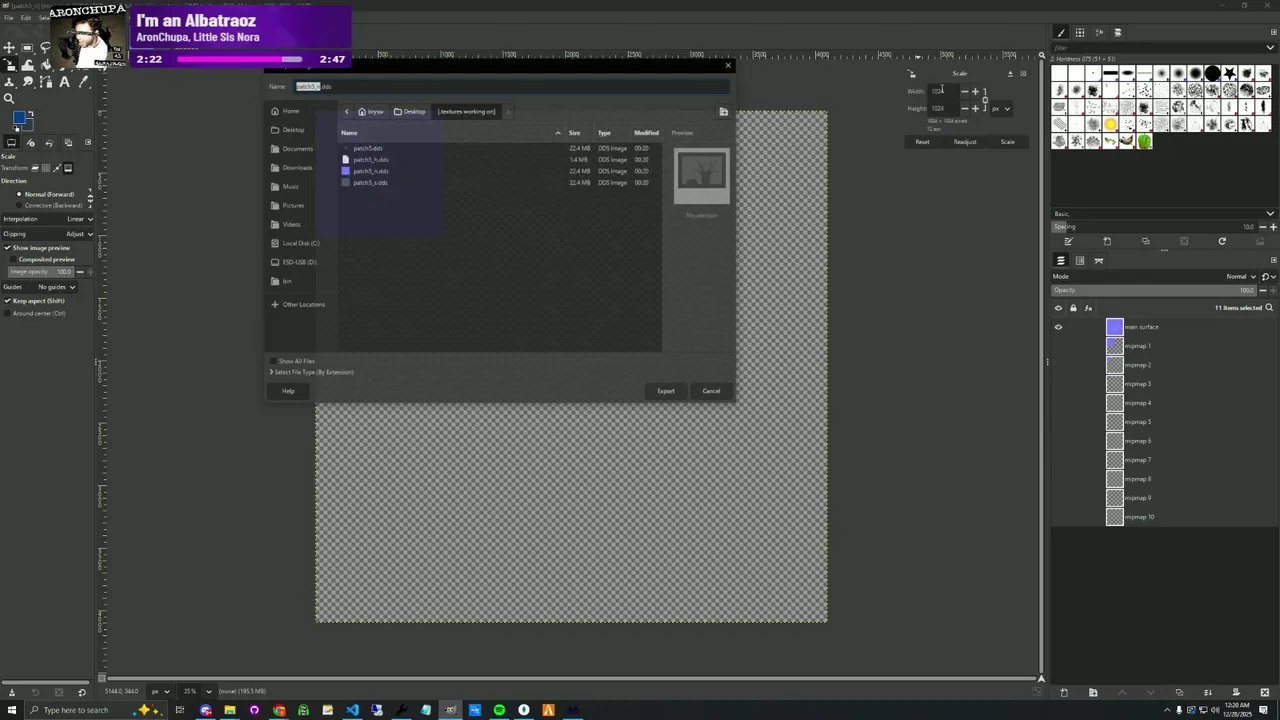
Task: Click the refresh brushes icon
Action: pos(1222,241)
